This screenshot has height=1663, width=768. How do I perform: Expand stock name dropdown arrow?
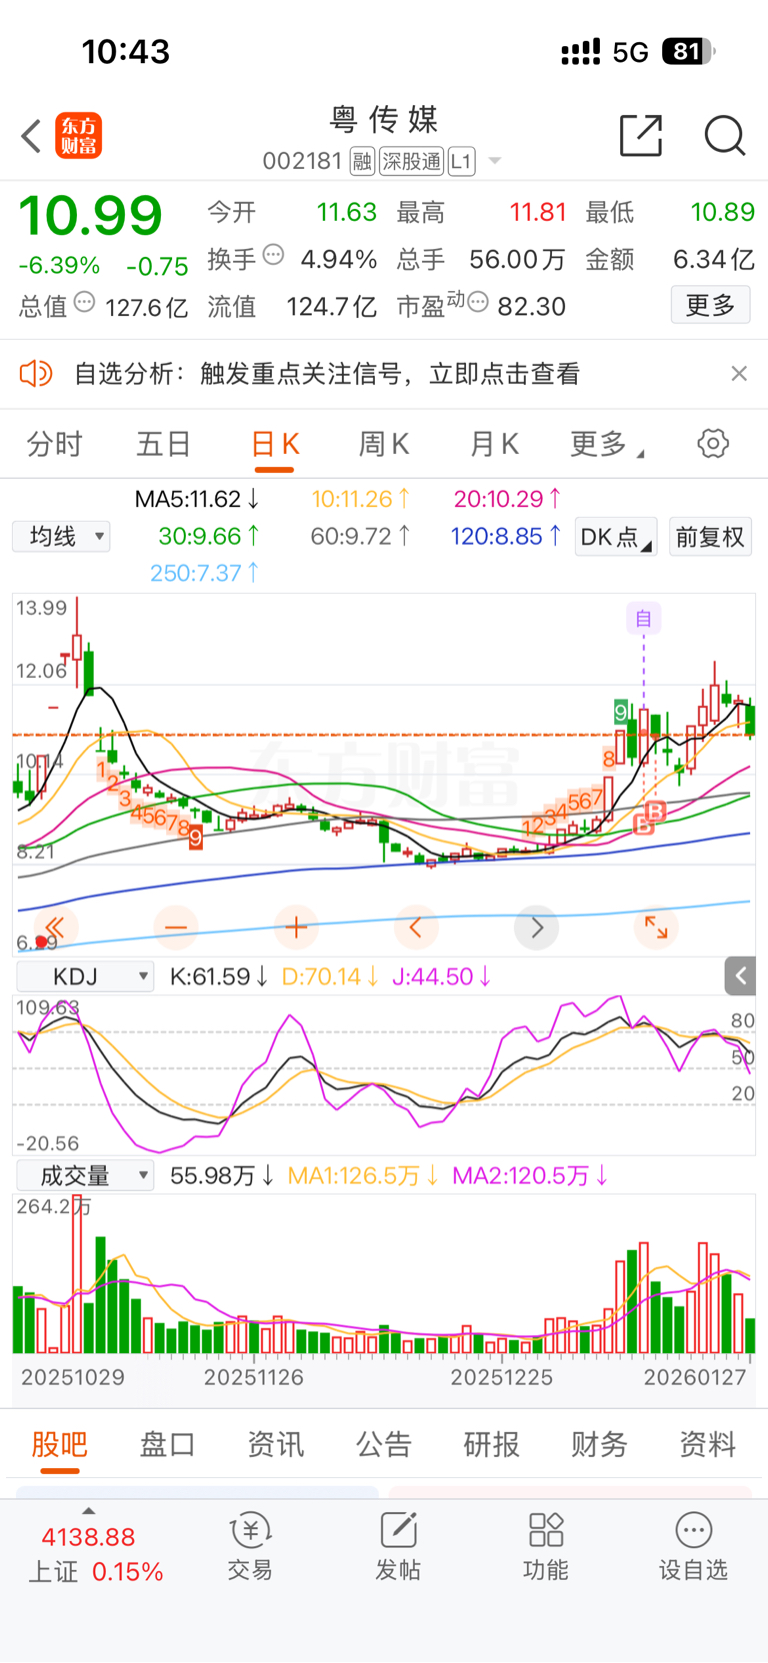coord(494,161)
